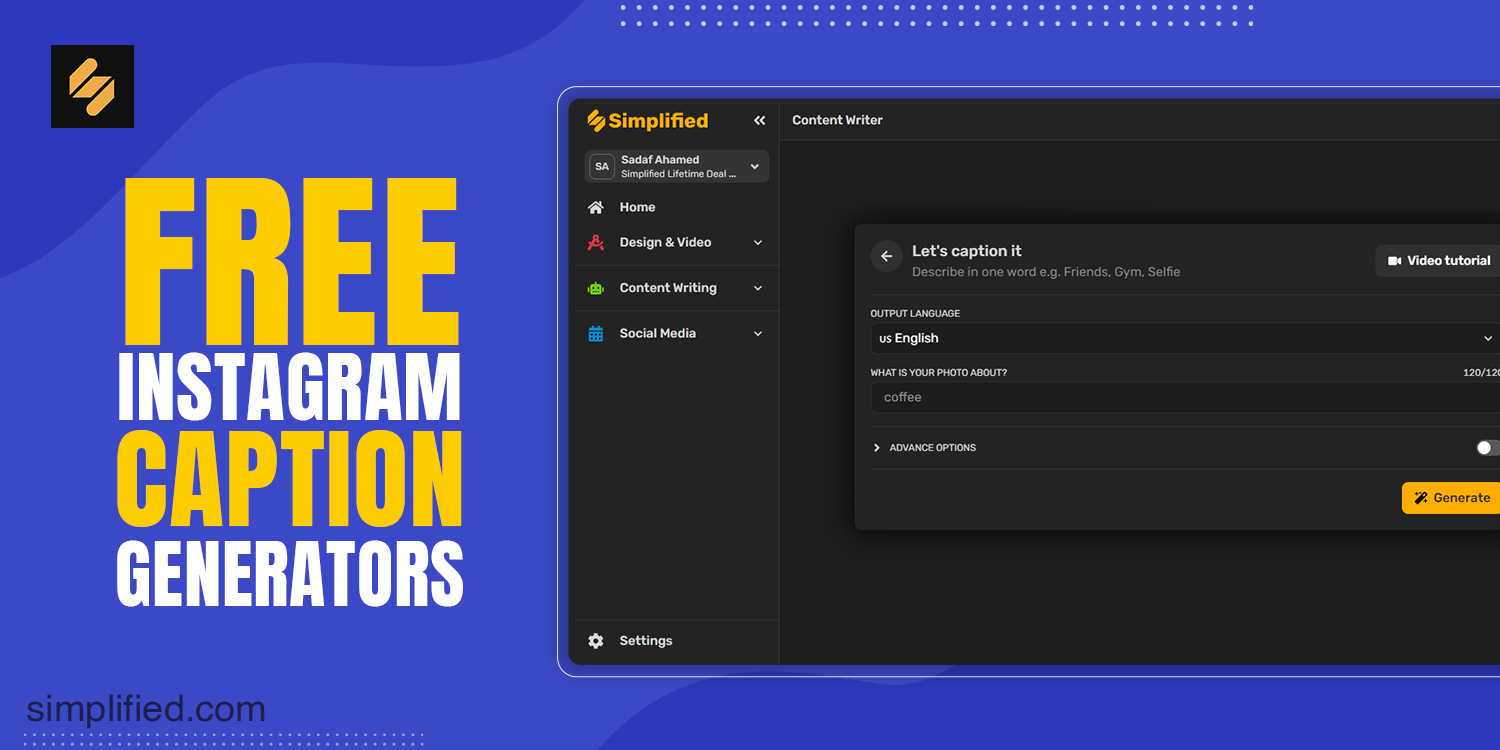Collapse the sidebar with double-chevron icon
The height and width of the screenshot is (750, 1500).
[759, 120]
